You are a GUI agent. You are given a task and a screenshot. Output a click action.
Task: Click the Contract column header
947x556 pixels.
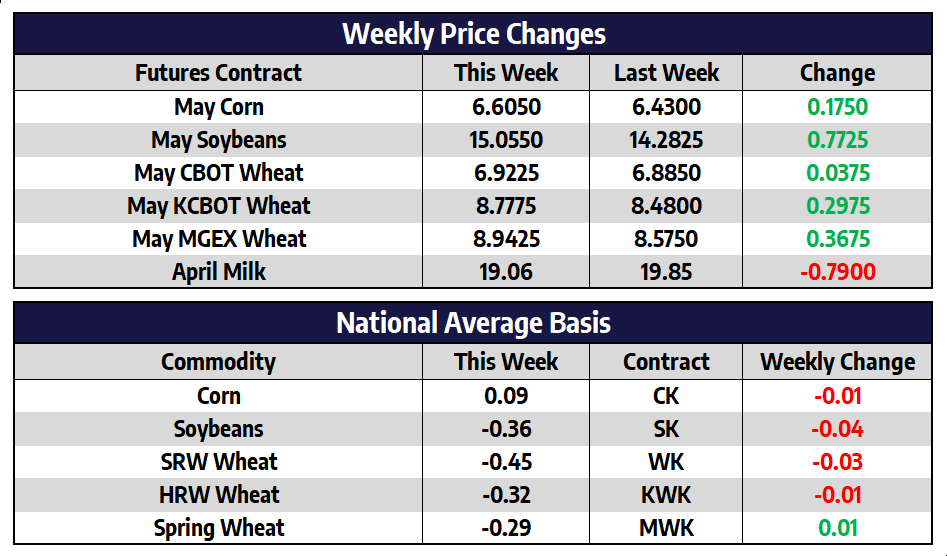(x=665, y=362)
